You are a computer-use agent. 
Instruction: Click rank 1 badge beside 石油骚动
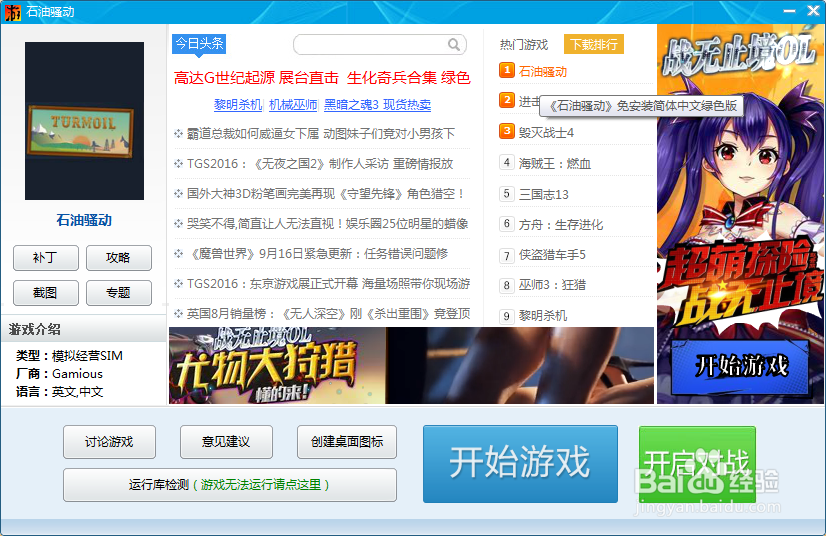pyautogui.click(x=507, y=70)
